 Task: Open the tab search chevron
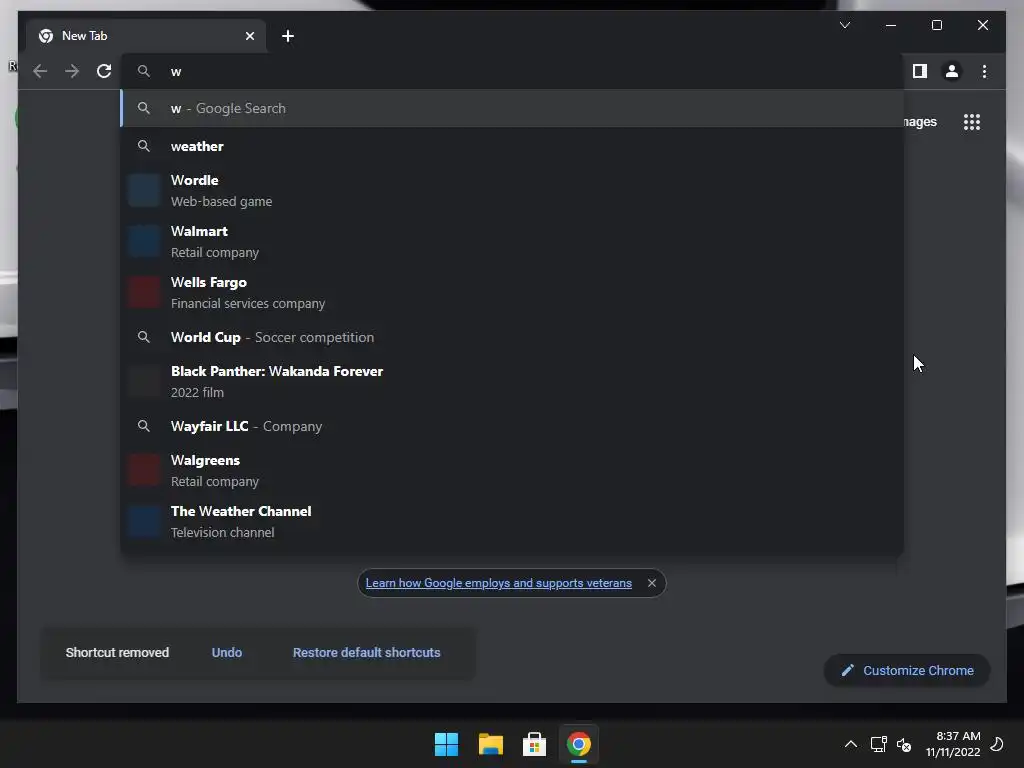[844, 25]
